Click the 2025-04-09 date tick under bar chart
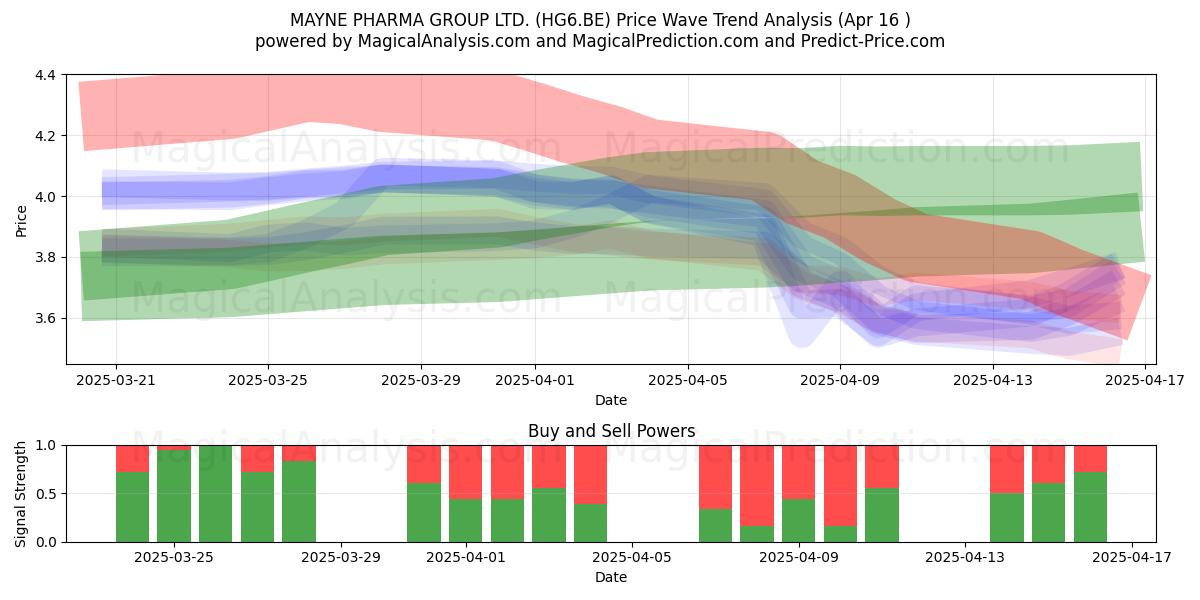The width and height of the screenshot is (1200, 600). [799, 557]
